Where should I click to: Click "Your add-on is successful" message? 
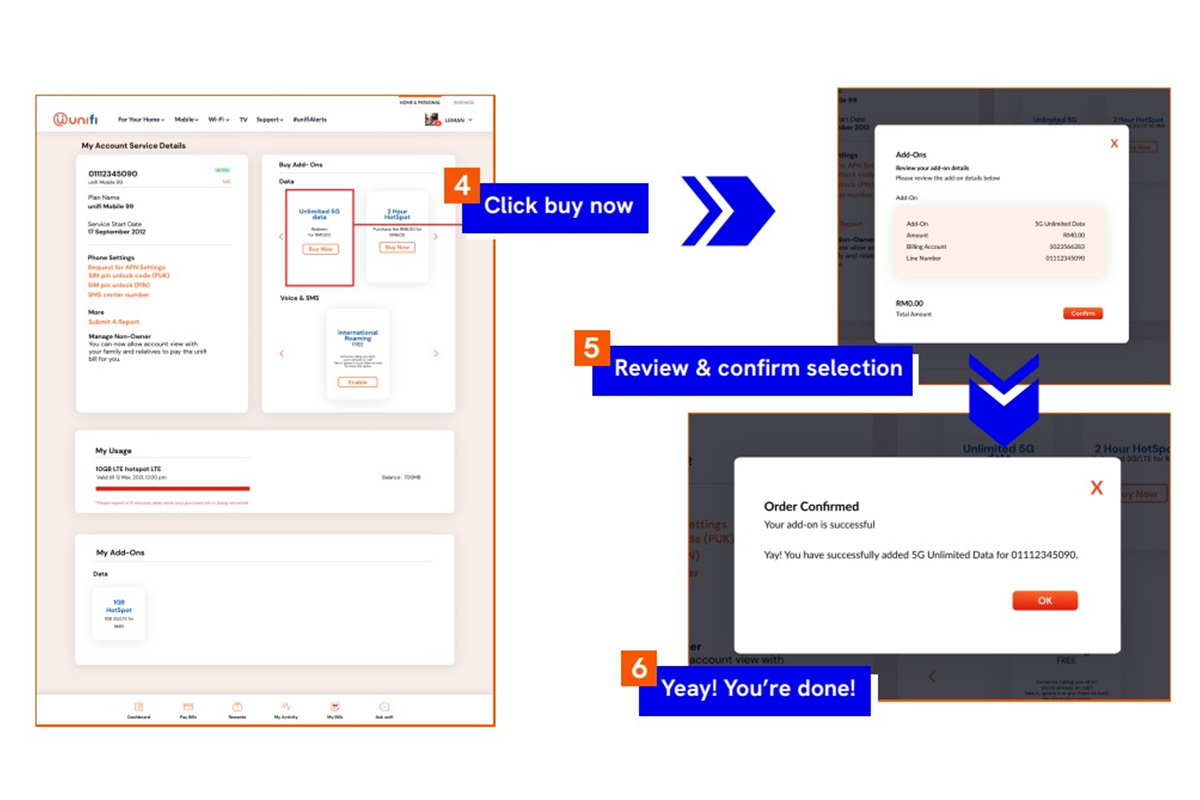pyautogui.click(x=819, y=525)
